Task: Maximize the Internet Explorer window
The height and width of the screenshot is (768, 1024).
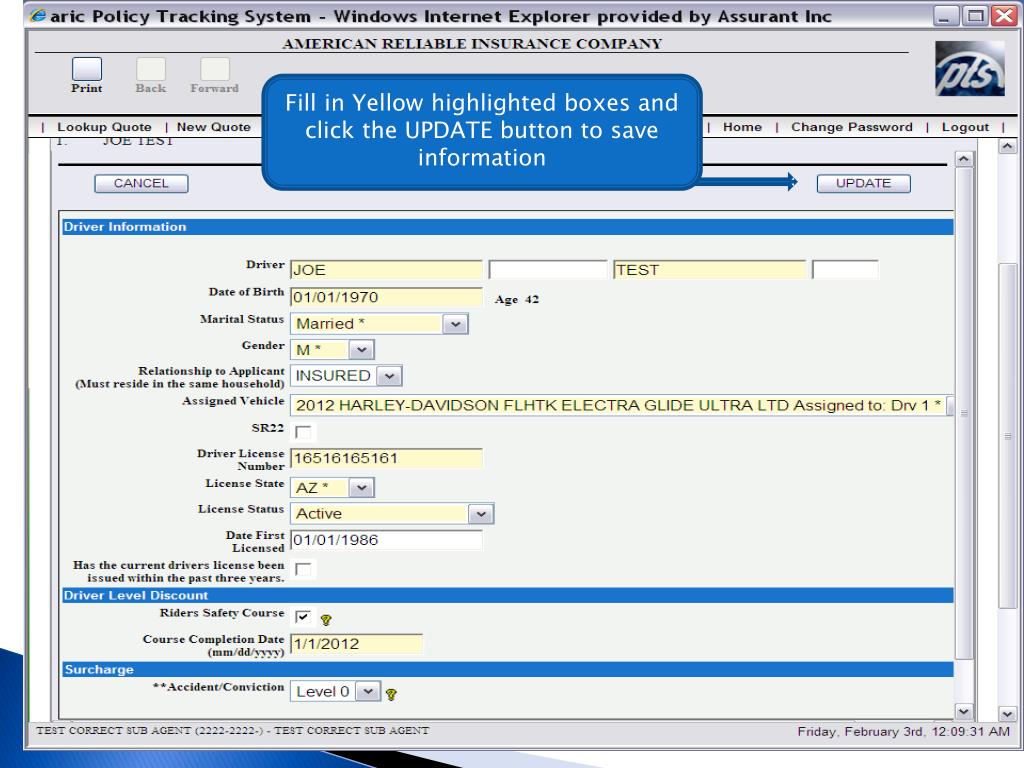Action: (975, 16)
